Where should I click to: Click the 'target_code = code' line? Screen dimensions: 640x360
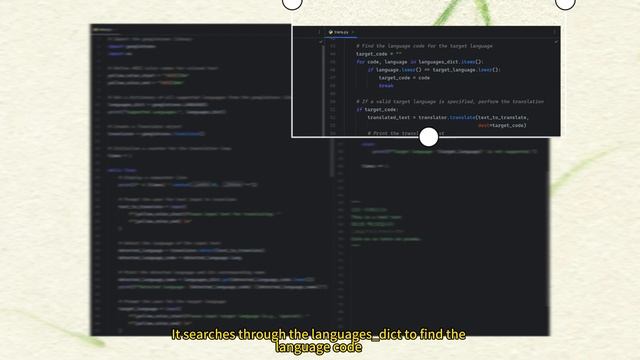pyautogui.click(x=404, y=78)
